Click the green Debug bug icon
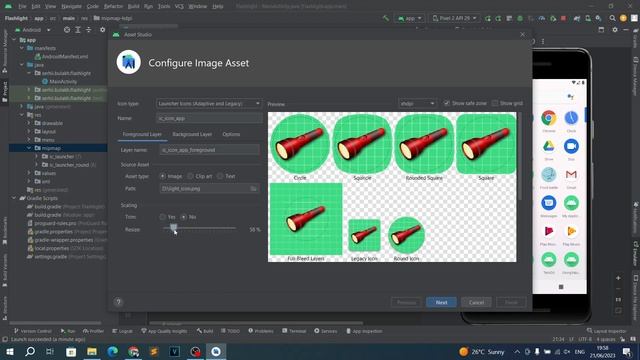Screen dimensions: 640x360 click(x=520, y=18)
